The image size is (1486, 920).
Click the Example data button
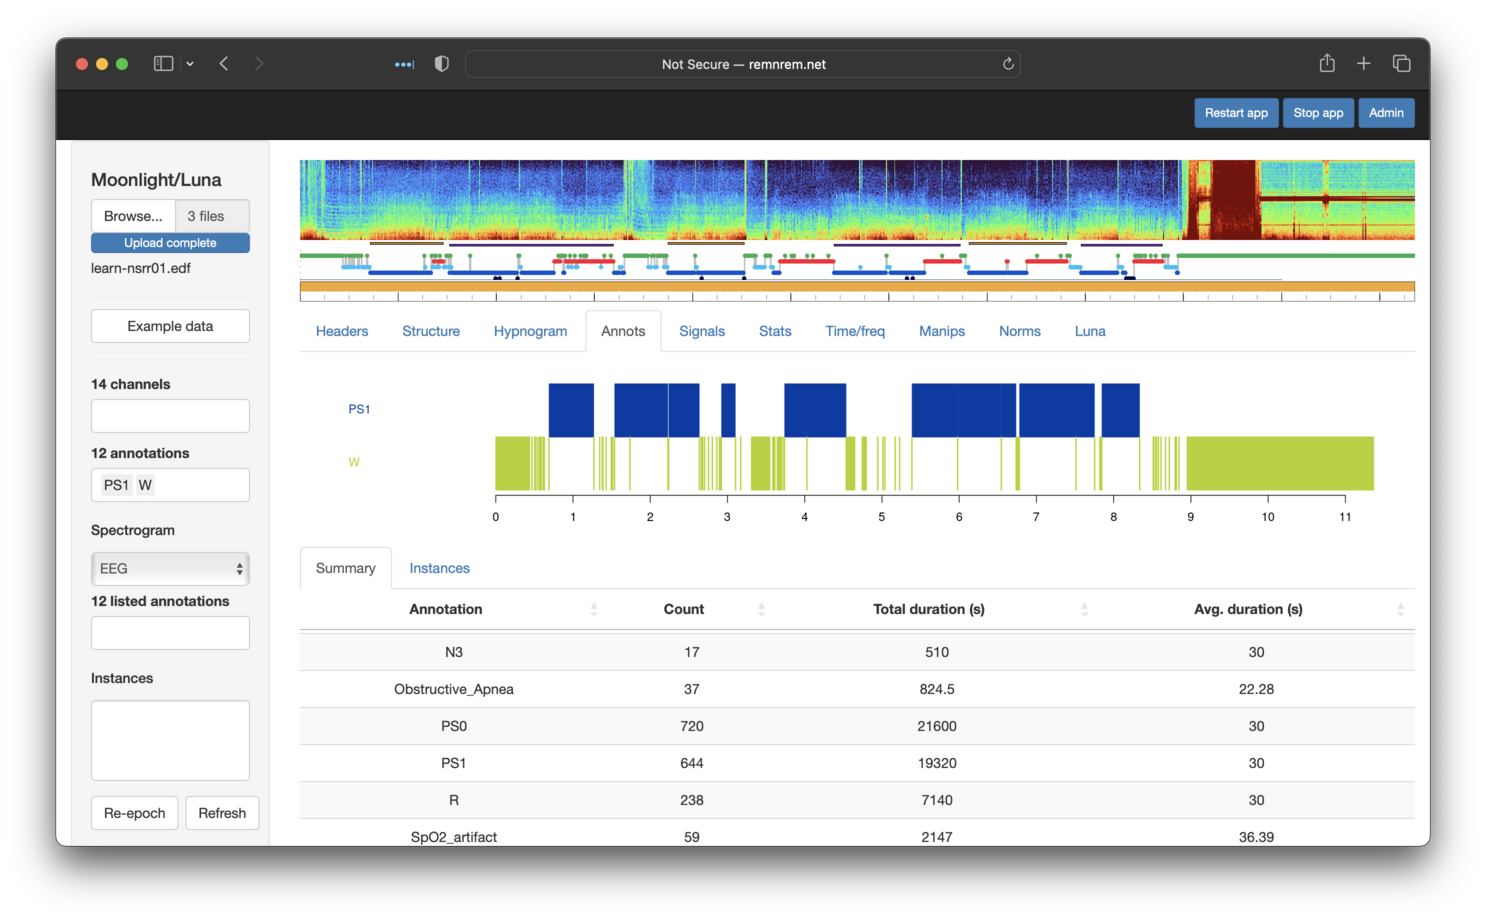click(x=170, y=326)
